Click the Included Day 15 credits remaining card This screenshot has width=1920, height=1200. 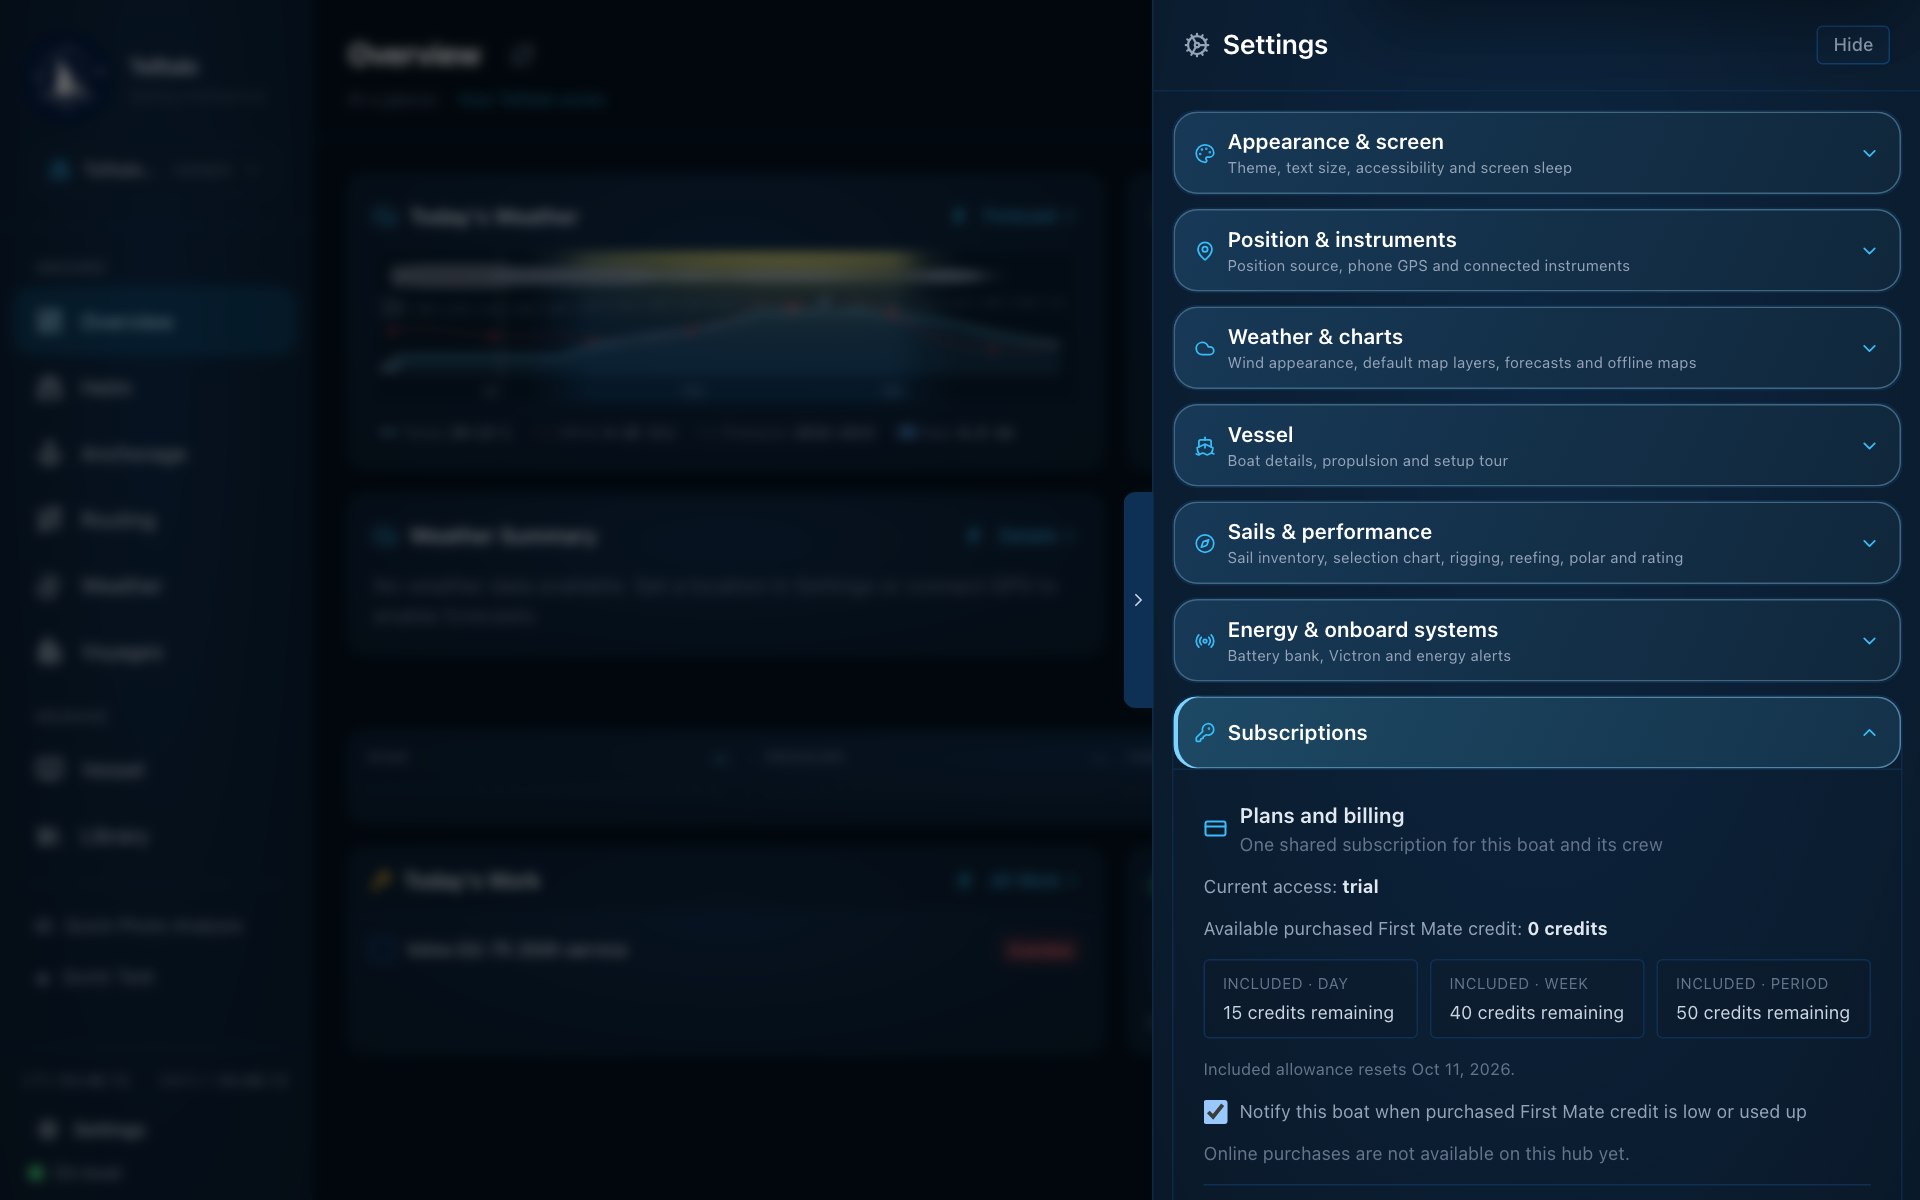click(x=1310, y=999)
